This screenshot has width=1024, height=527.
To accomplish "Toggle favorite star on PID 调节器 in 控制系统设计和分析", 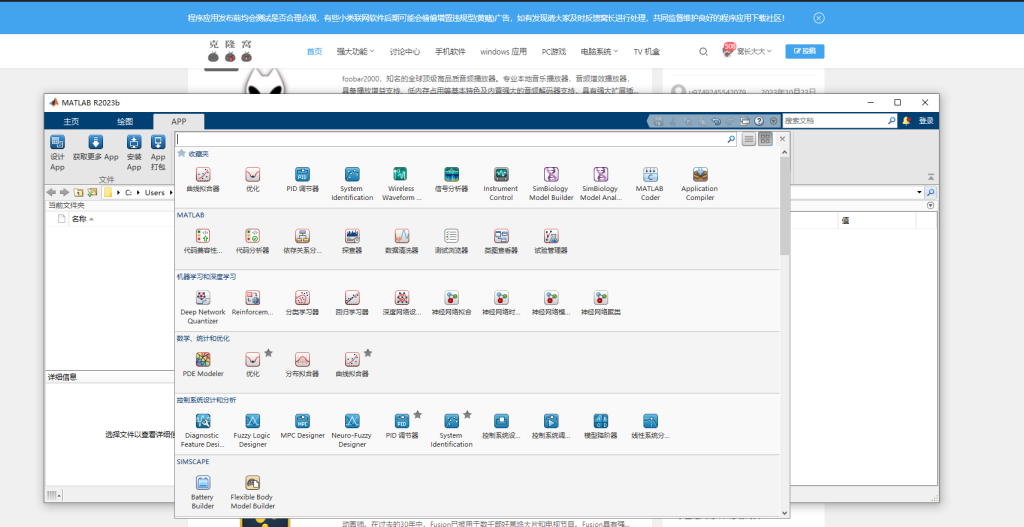I will [418, 414].
